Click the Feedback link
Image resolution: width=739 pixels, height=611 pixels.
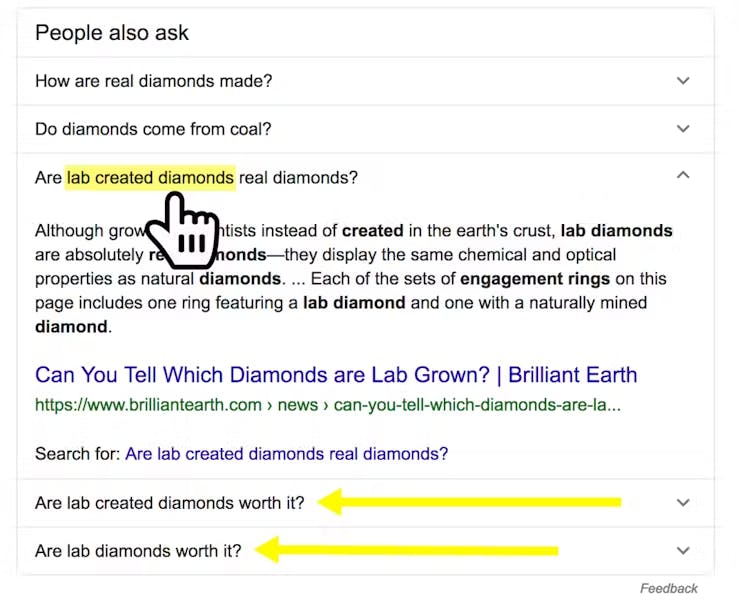(669, 588)
